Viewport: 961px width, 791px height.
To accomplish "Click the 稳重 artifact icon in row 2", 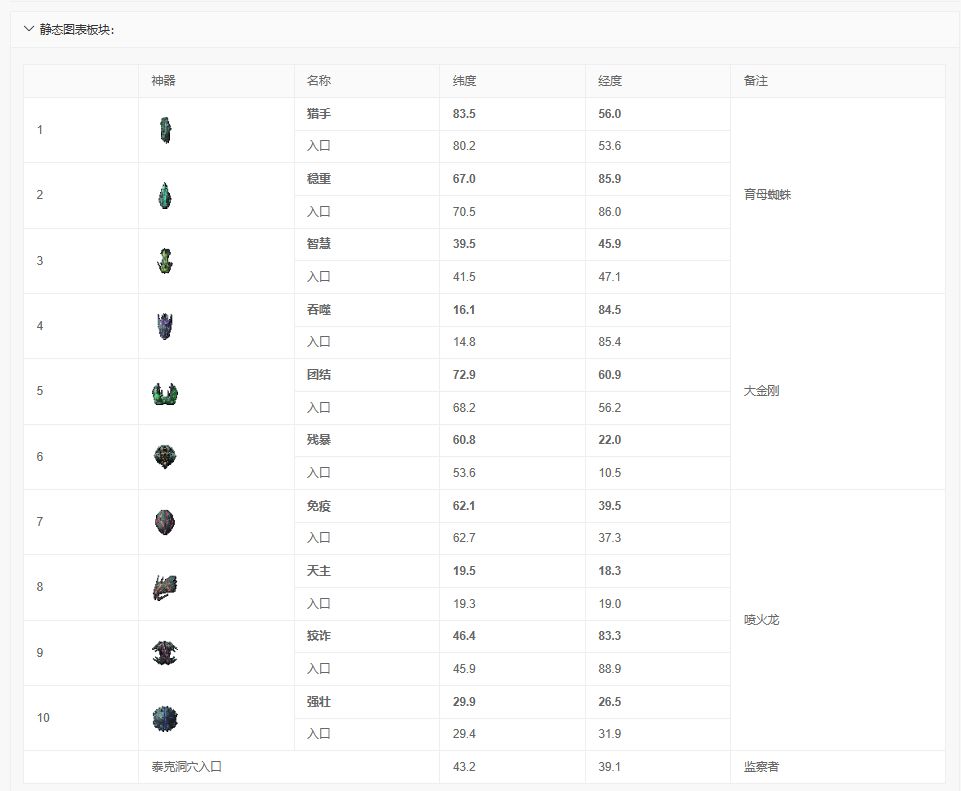I will [x=165, y=195].
